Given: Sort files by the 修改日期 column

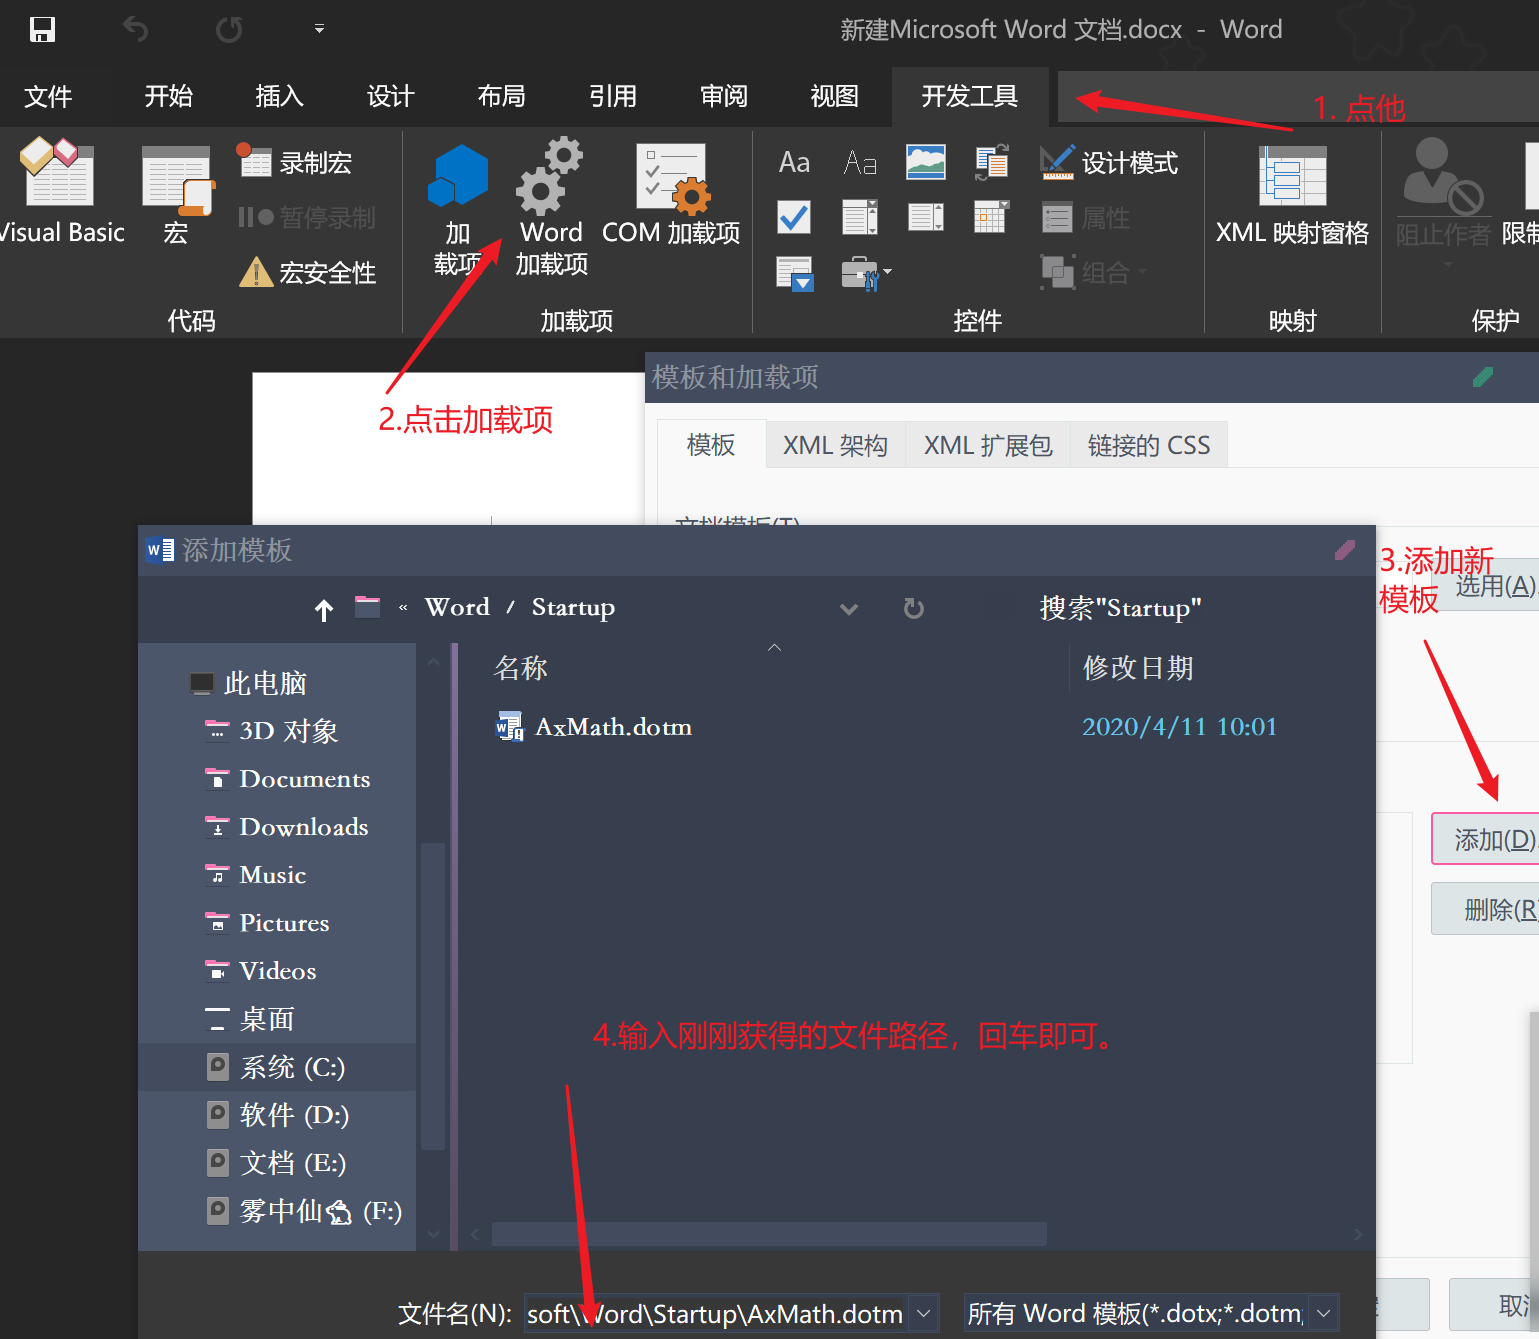Looking at the screenshot, I should (1138, 668).
